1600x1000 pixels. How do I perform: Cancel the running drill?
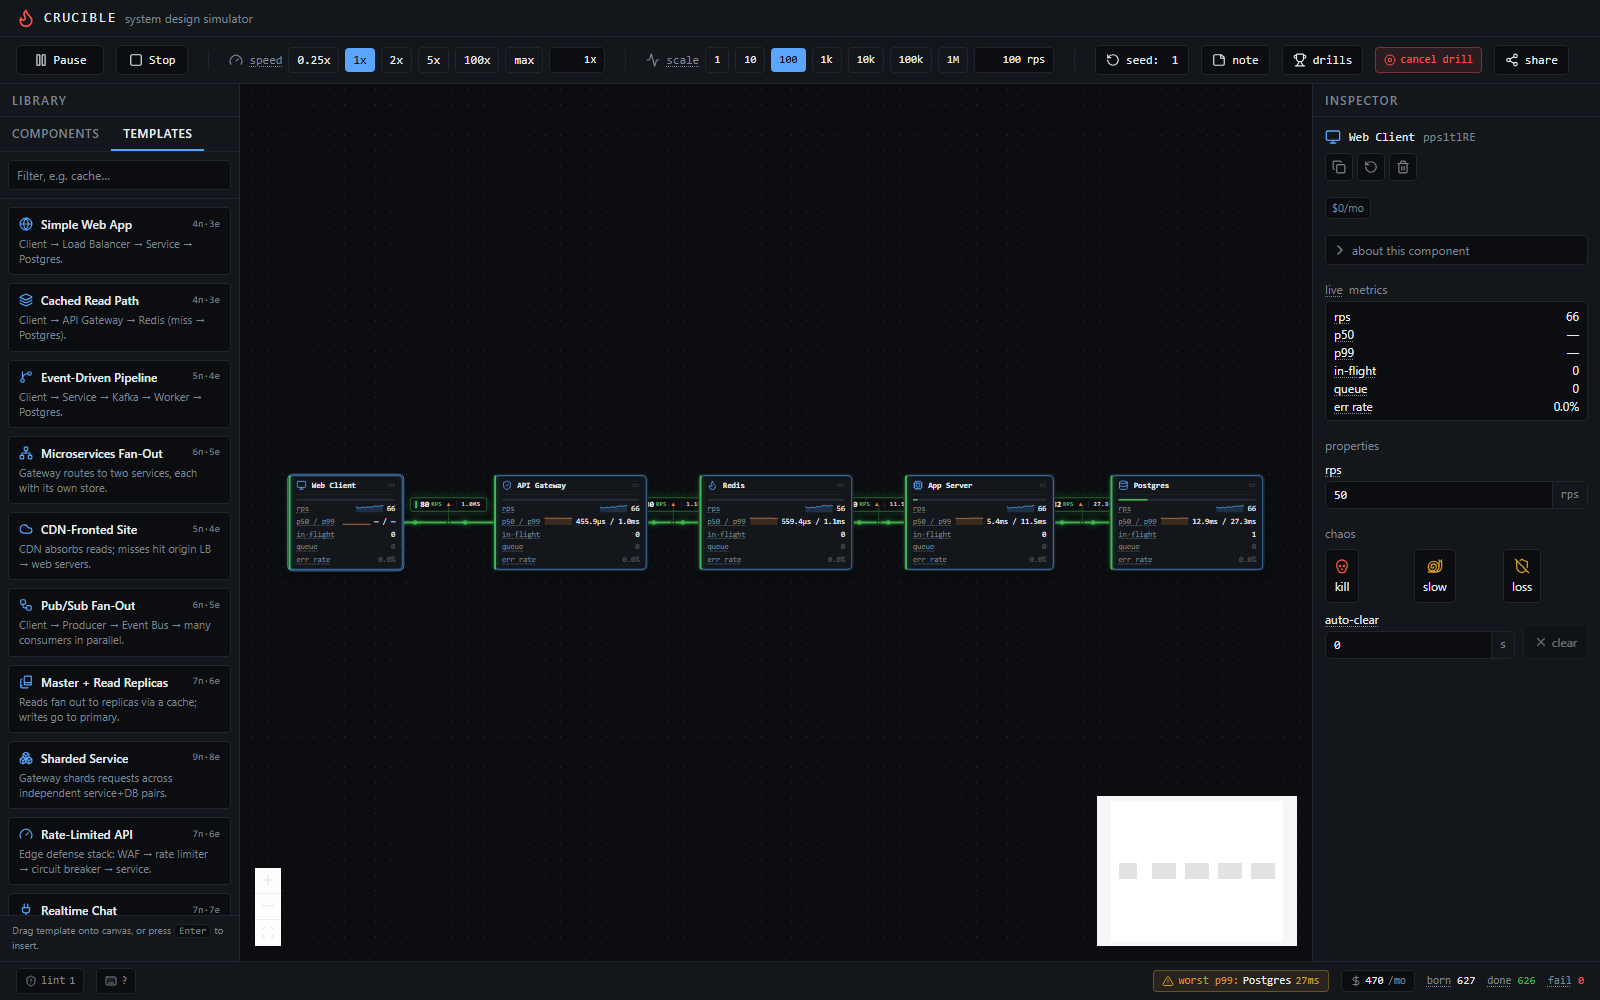click(x=1428, y=60)
